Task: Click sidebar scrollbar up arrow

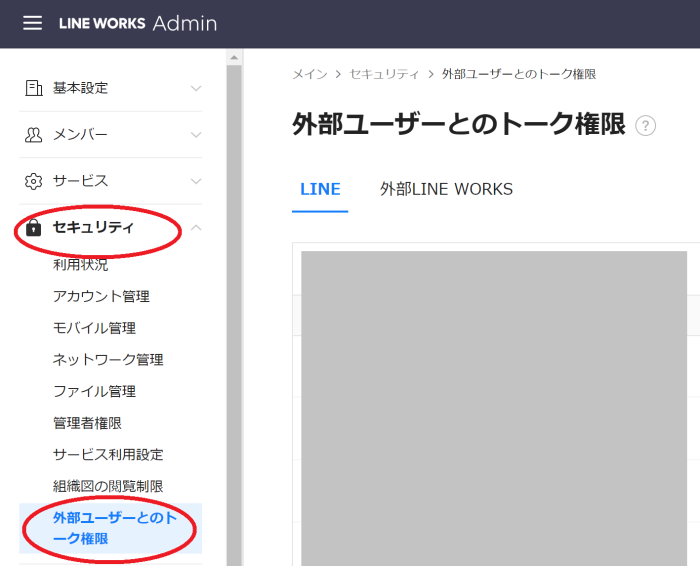Action: point(234,58)
